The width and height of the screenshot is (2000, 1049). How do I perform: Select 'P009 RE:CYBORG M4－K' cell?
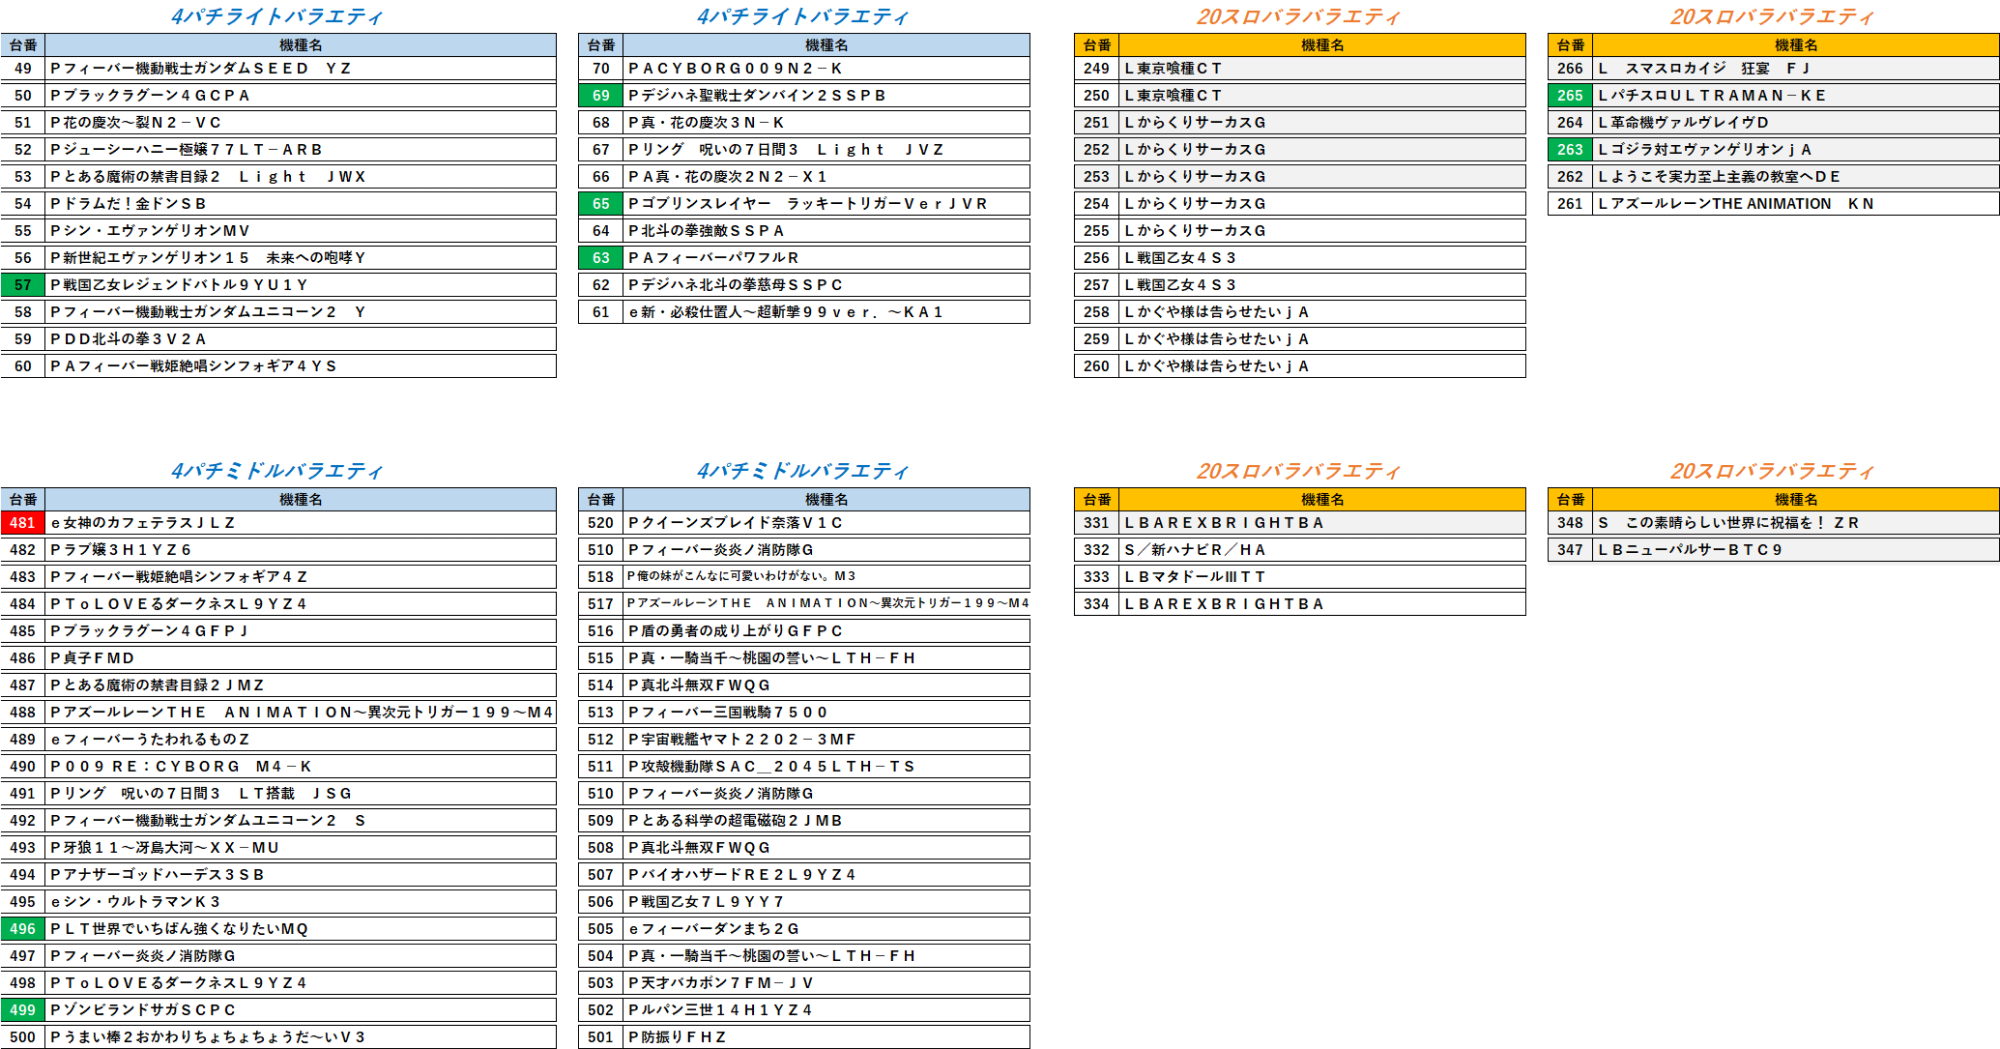301,766
